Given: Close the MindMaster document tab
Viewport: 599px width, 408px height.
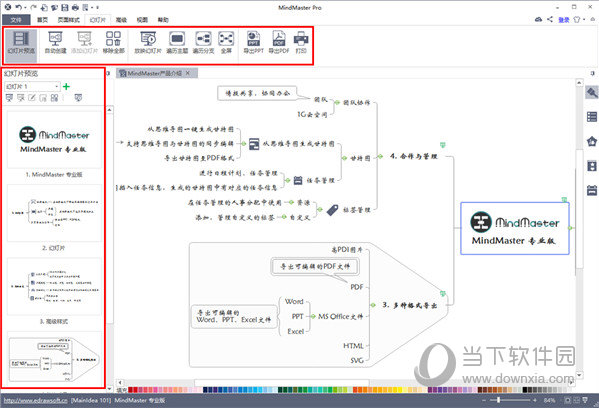Looking at the screenshot, I should (188, 73).
